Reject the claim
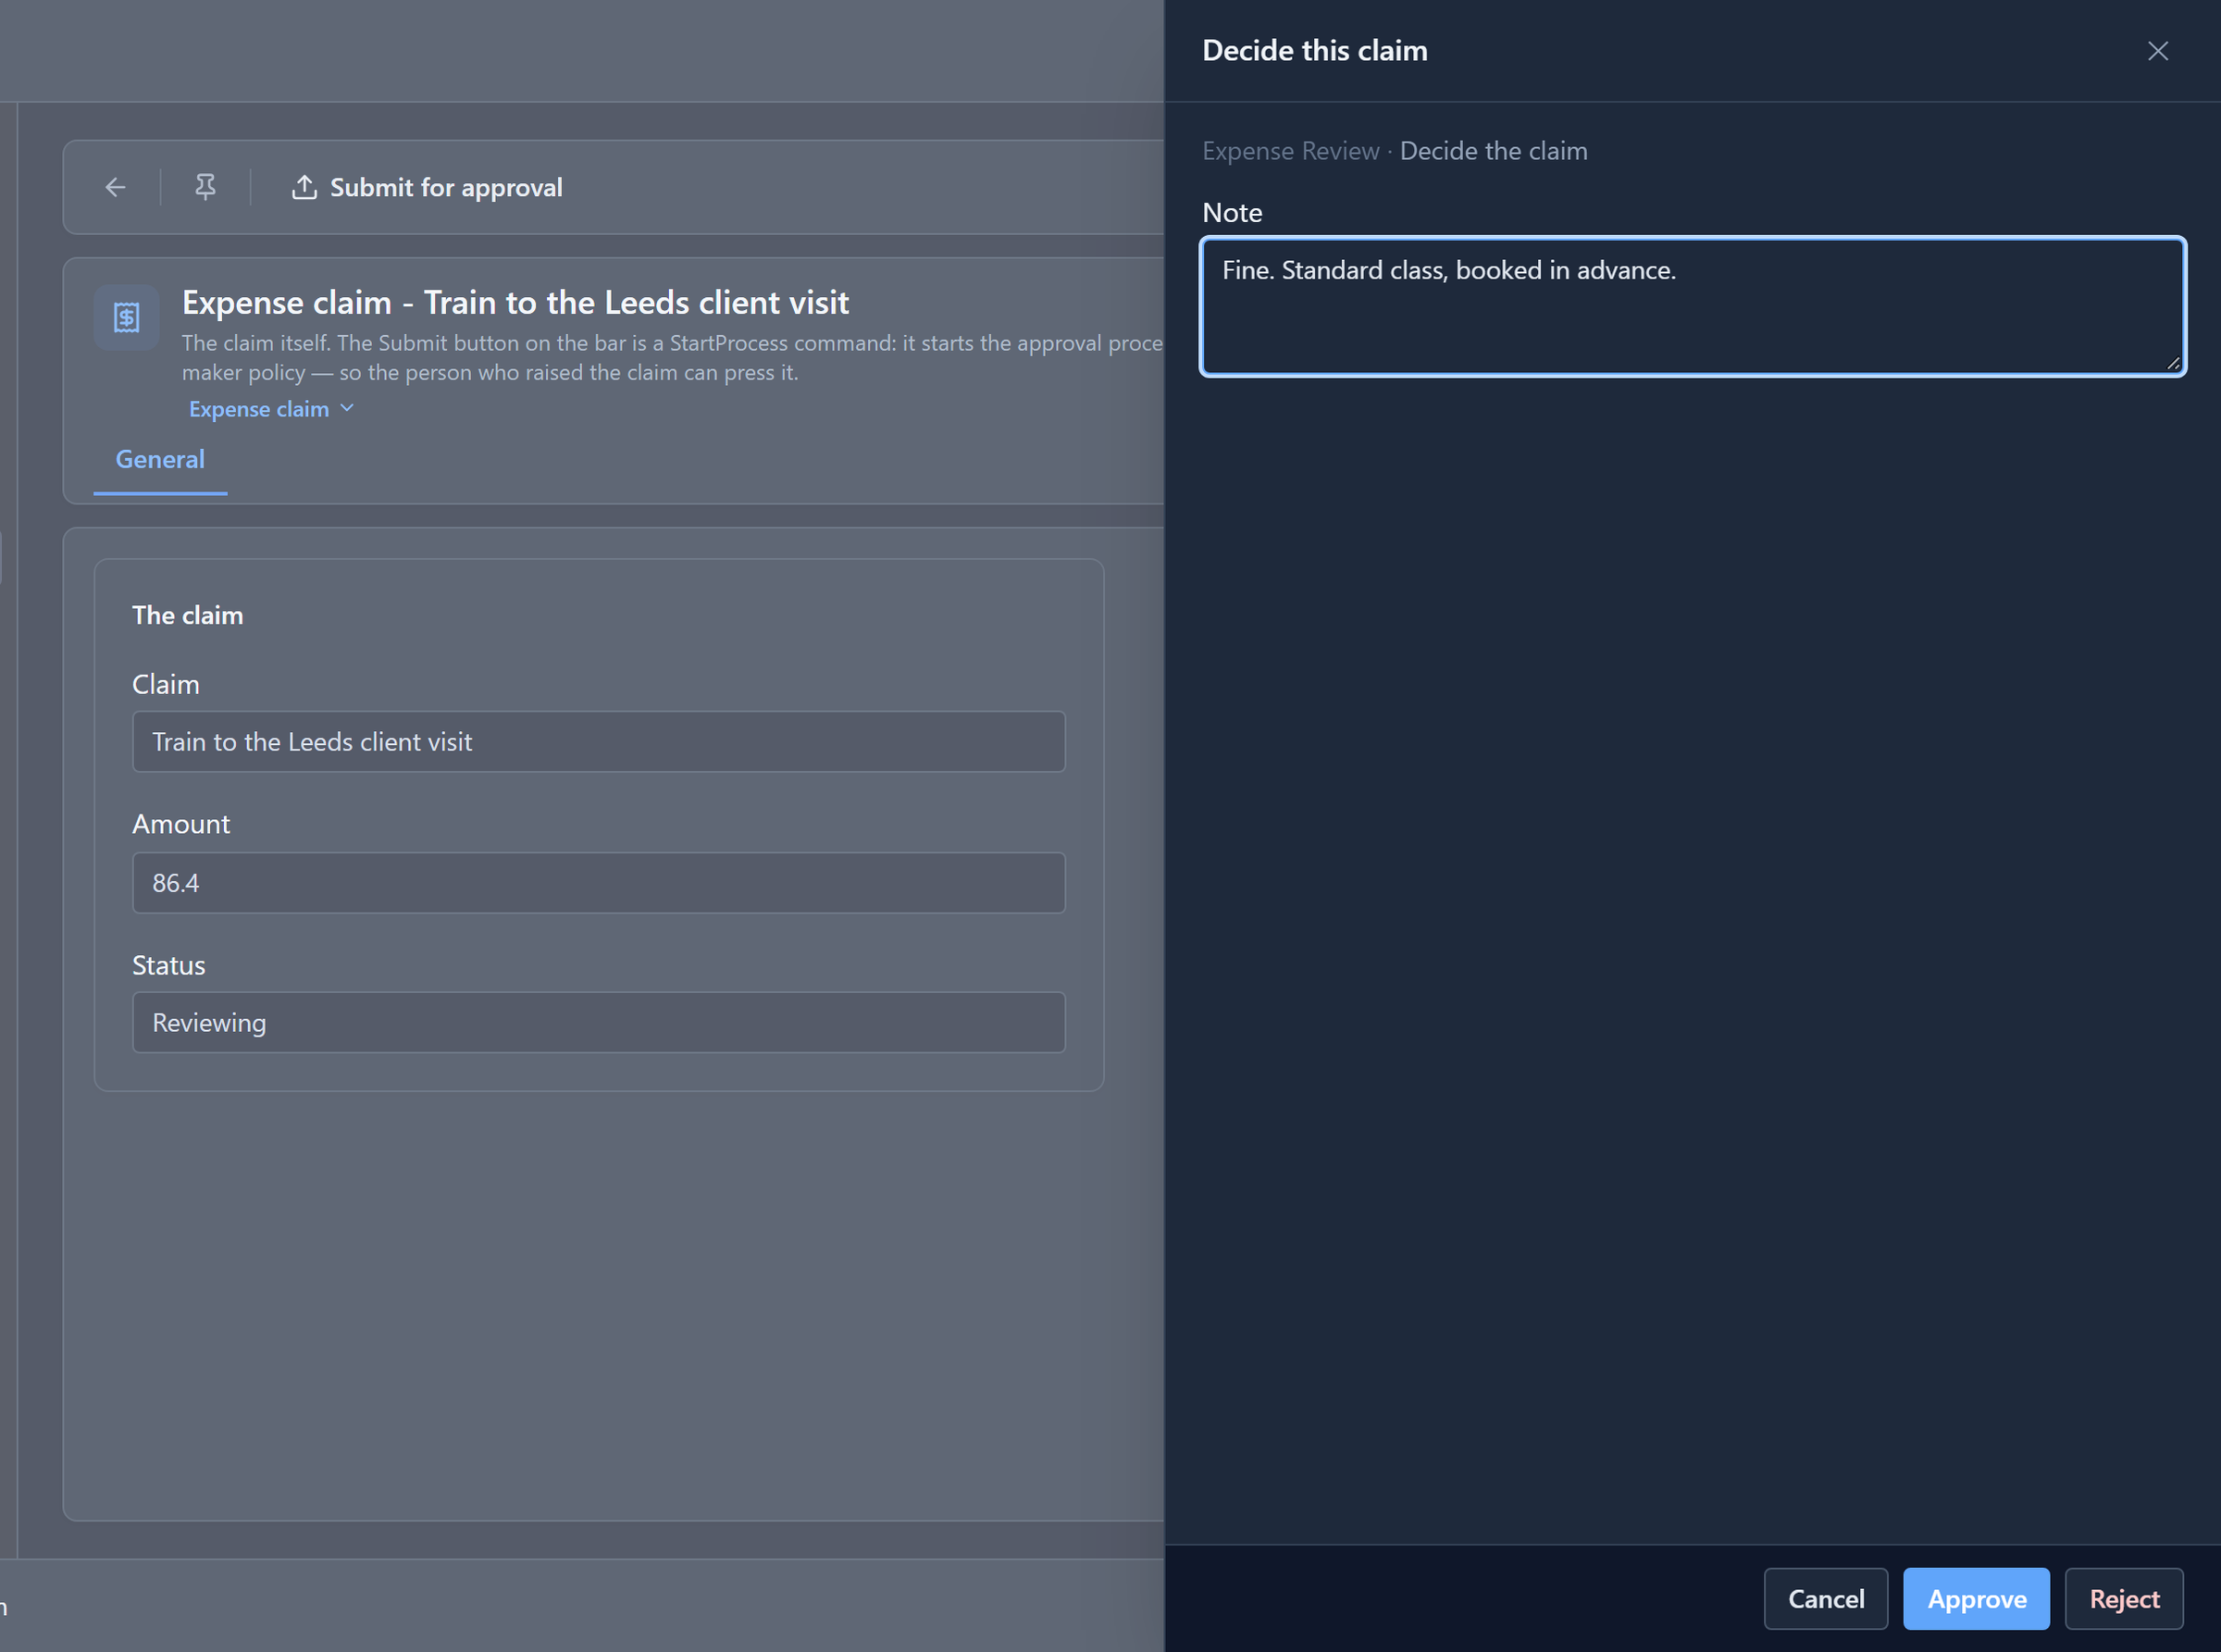The height and width of the screenshot is (1652, 2221). (2124, 1598)
